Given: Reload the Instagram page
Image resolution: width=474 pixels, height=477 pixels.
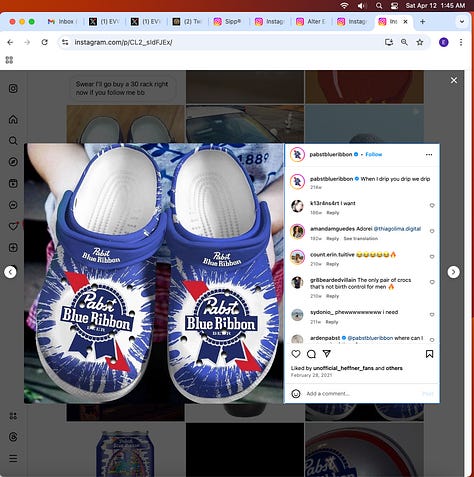Looking at the screenshot, I should coord(44,42).
